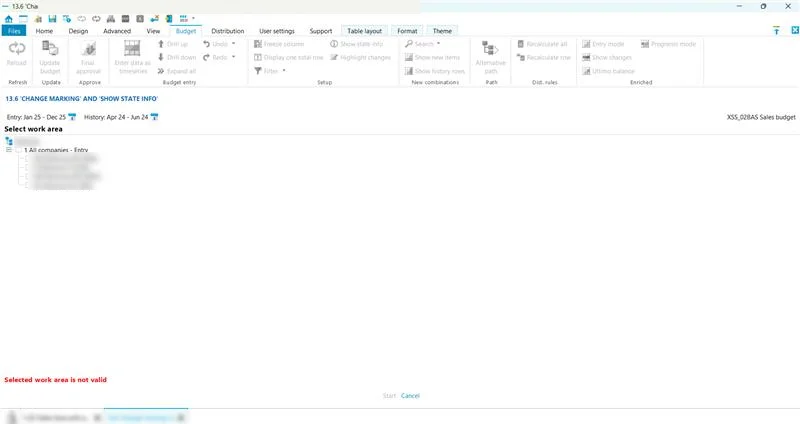Toggle Prognosis mode in Enriched group
Screen dimensions: 800x424
(668, 44)
